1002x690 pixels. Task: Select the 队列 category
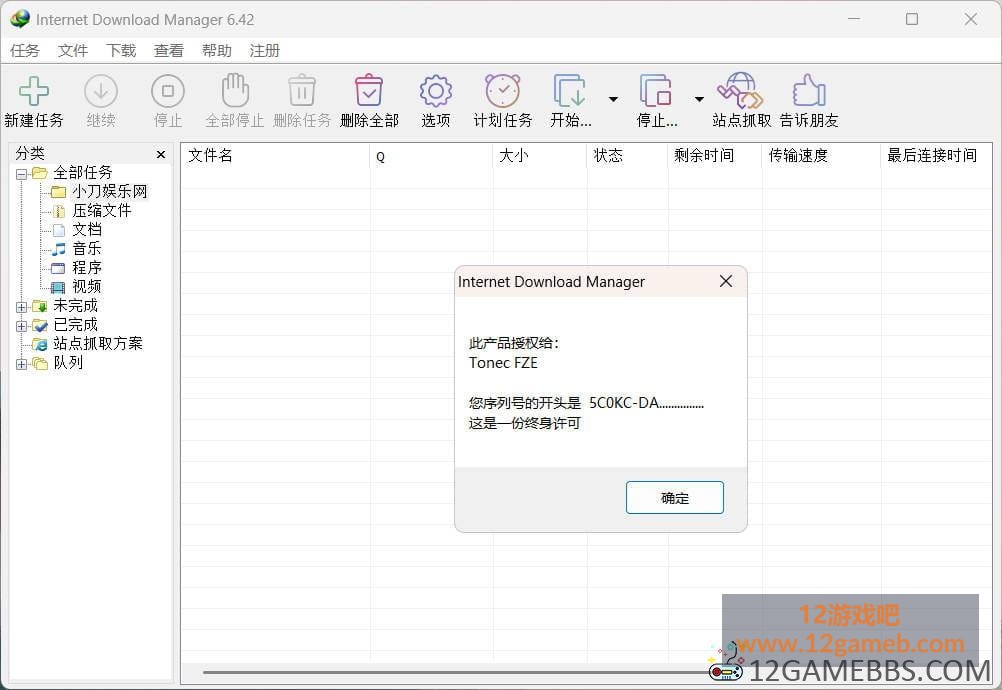point(68,363)
